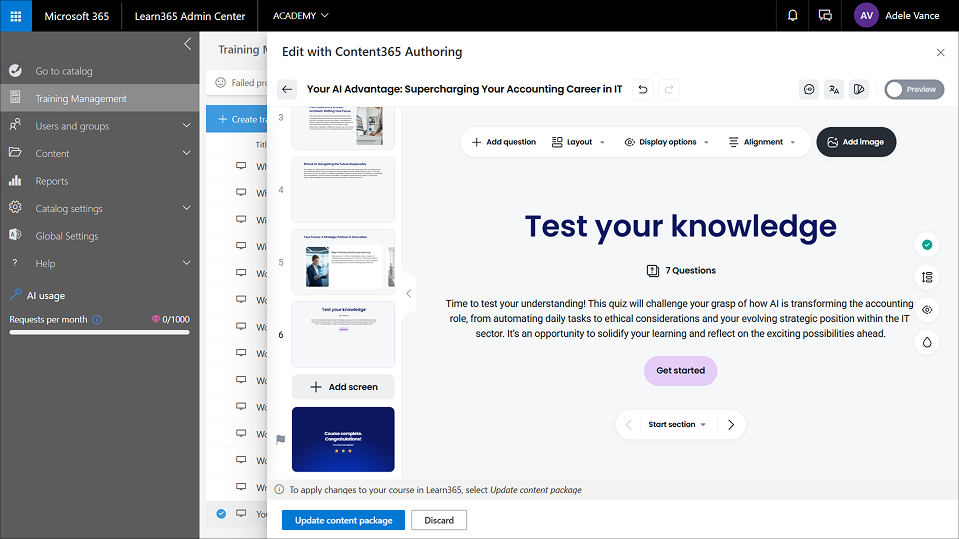The width and height of the screenshot is (959, 539).
Task: Open Go to catalog in sidebar
Action: pyautogui.click(x=63, y=71)
